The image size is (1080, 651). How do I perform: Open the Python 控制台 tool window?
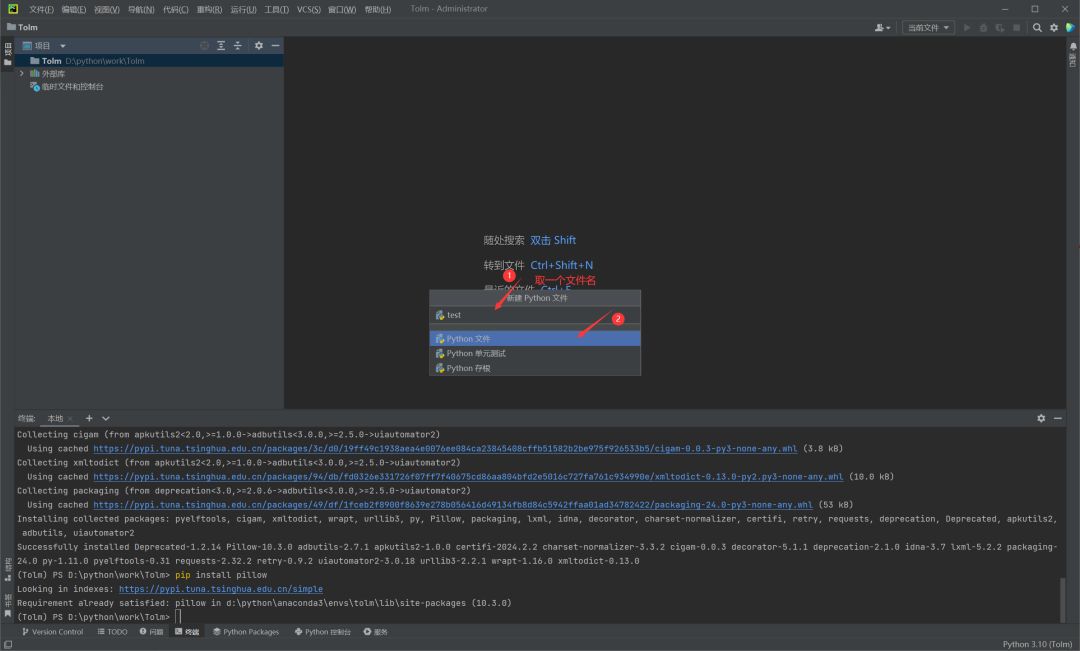coord(323,632)
